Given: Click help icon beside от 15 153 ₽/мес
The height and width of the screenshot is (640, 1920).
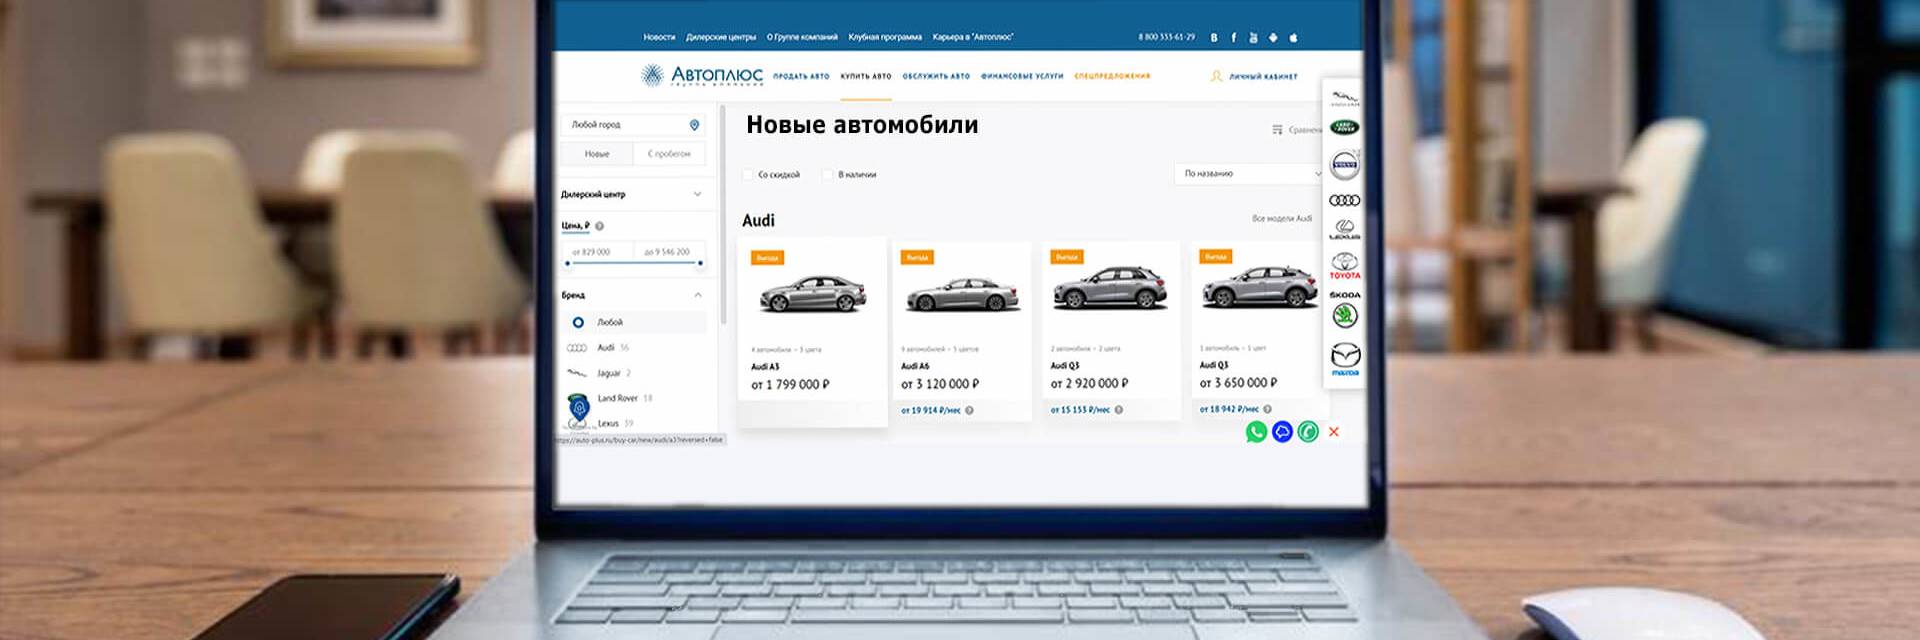Looking at the screenshot, I should pyautogui.click(x=1118, y=409).
